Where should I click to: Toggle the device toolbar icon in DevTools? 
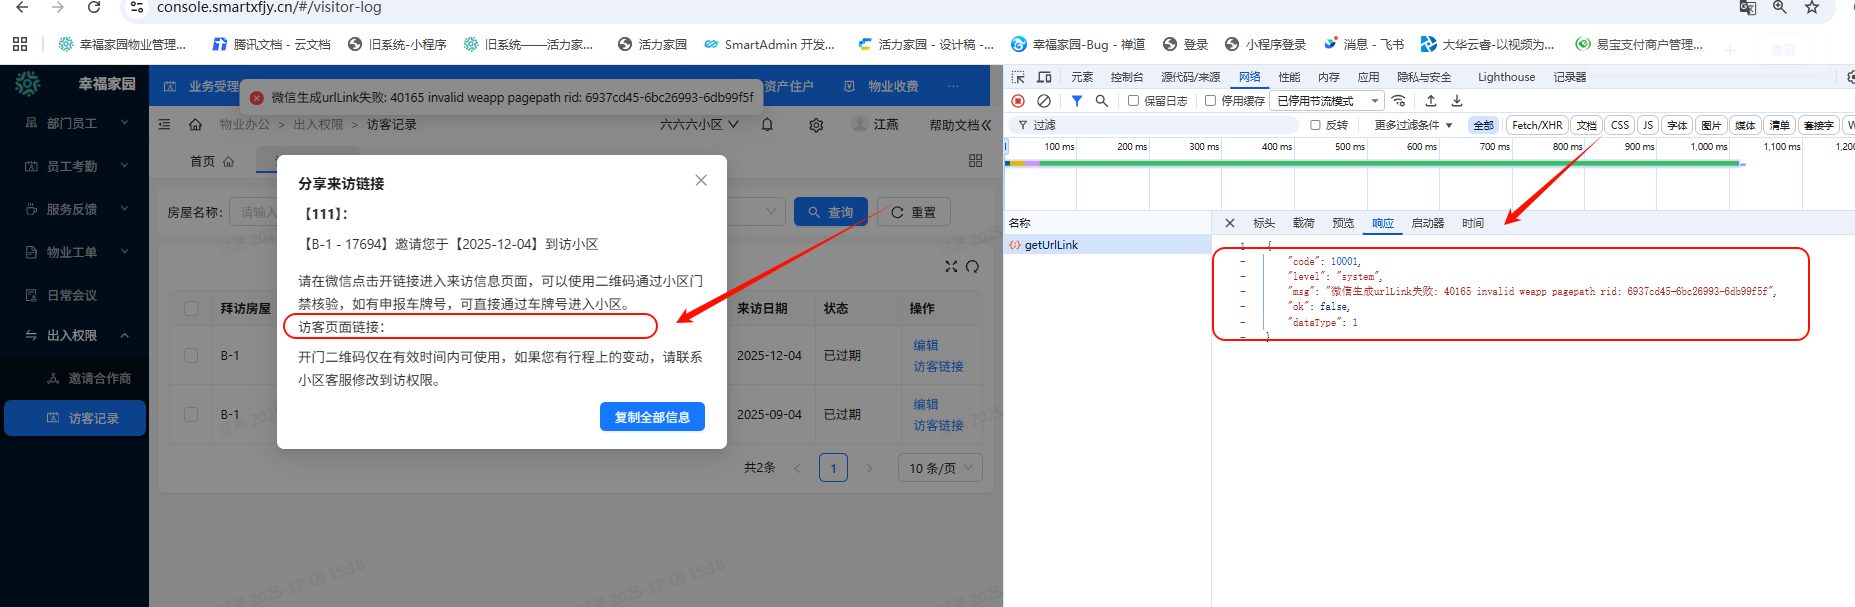tap(1044, 77)
